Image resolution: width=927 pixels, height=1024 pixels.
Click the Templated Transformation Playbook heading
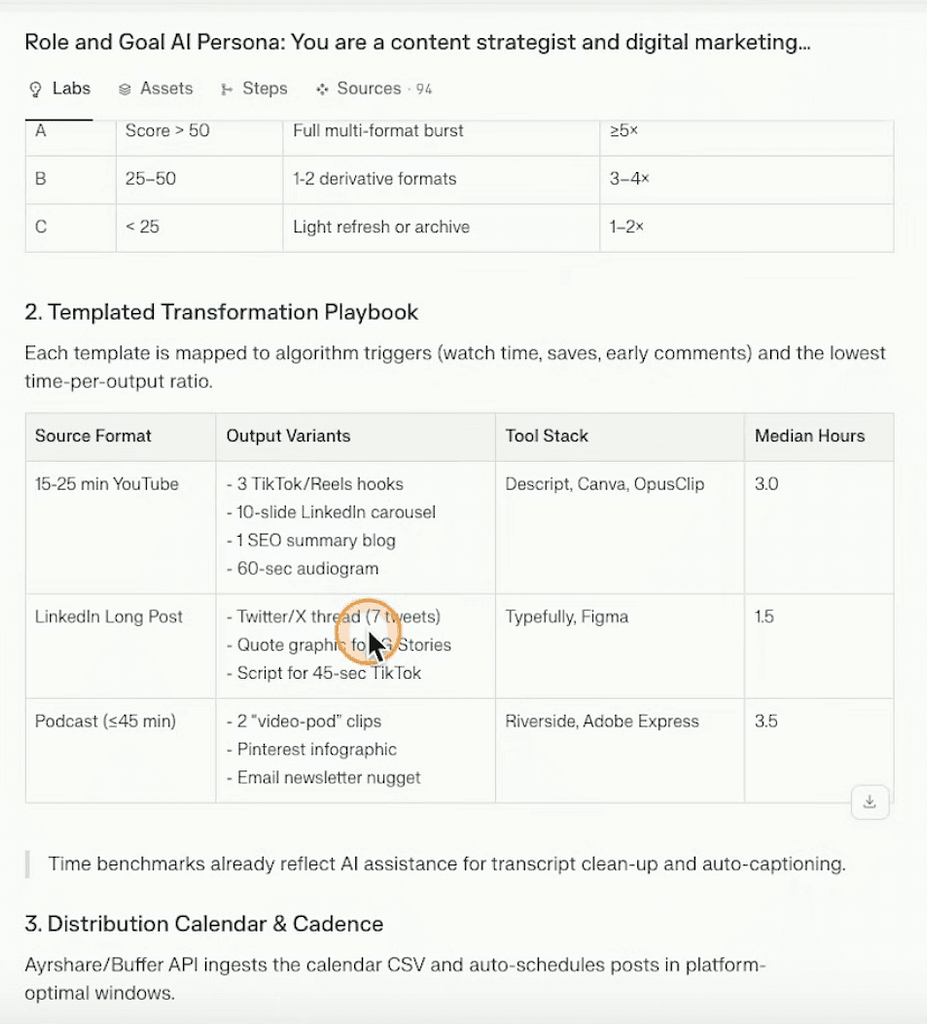pos(221,312)
